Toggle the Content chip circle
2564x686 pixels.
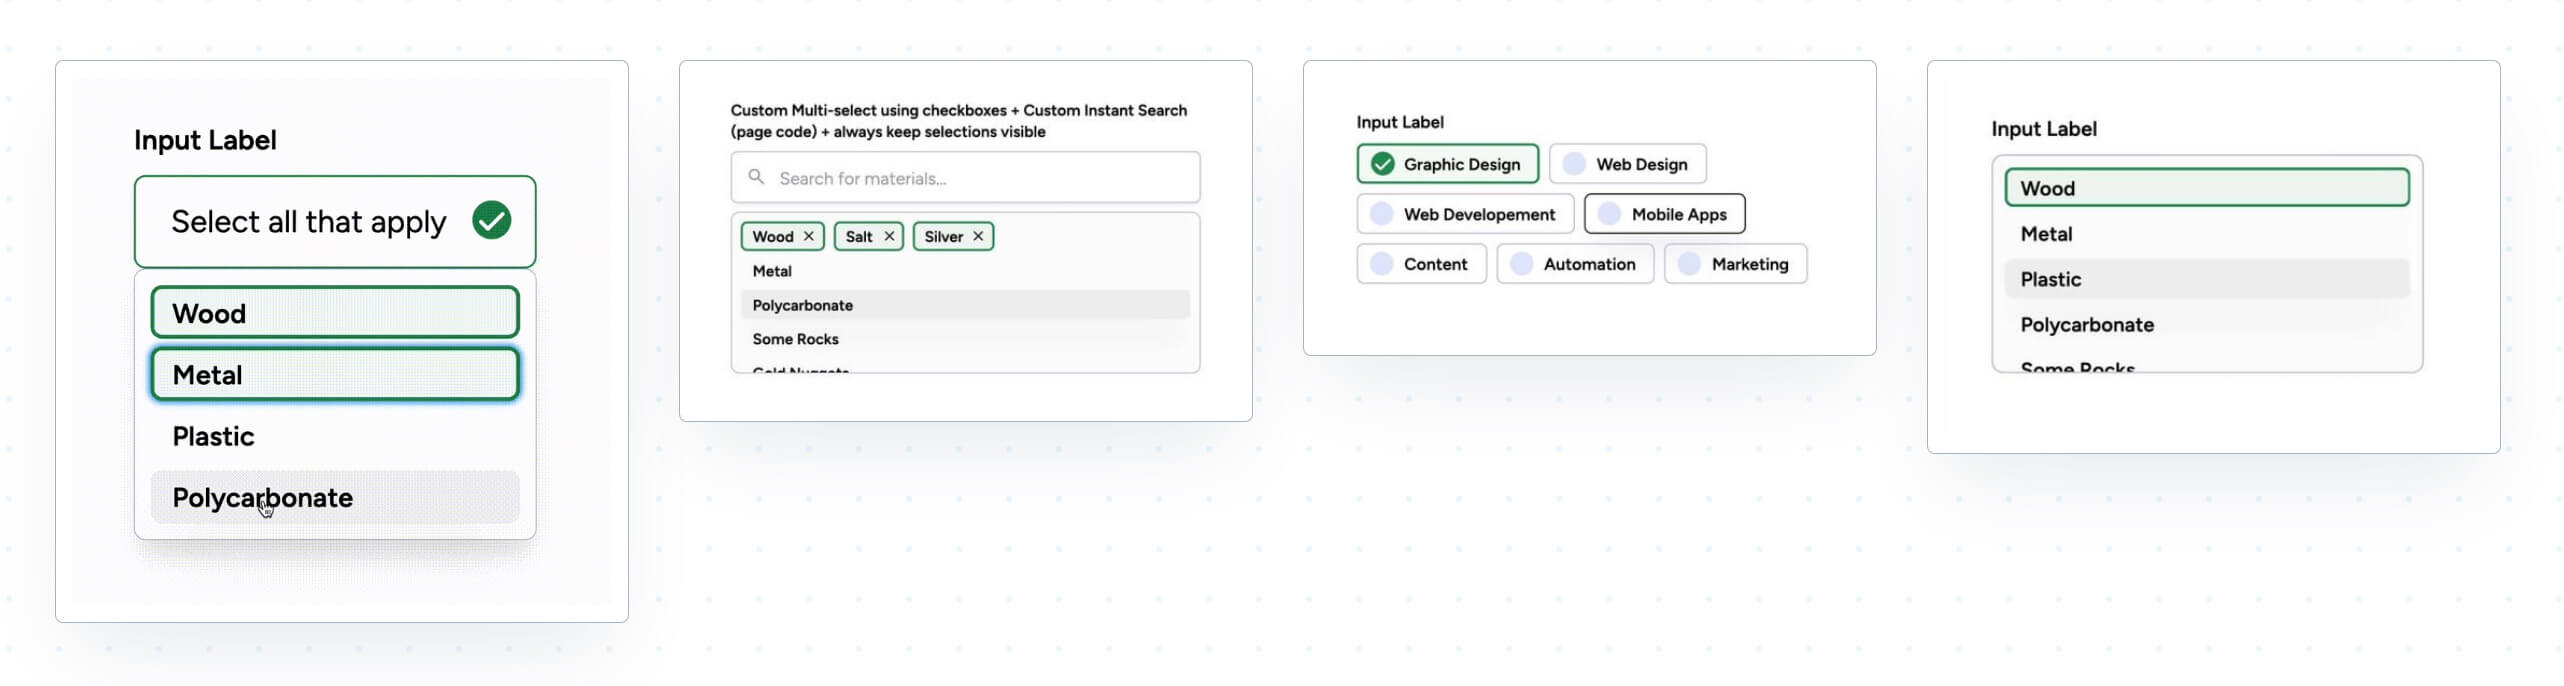(1382, 264)
